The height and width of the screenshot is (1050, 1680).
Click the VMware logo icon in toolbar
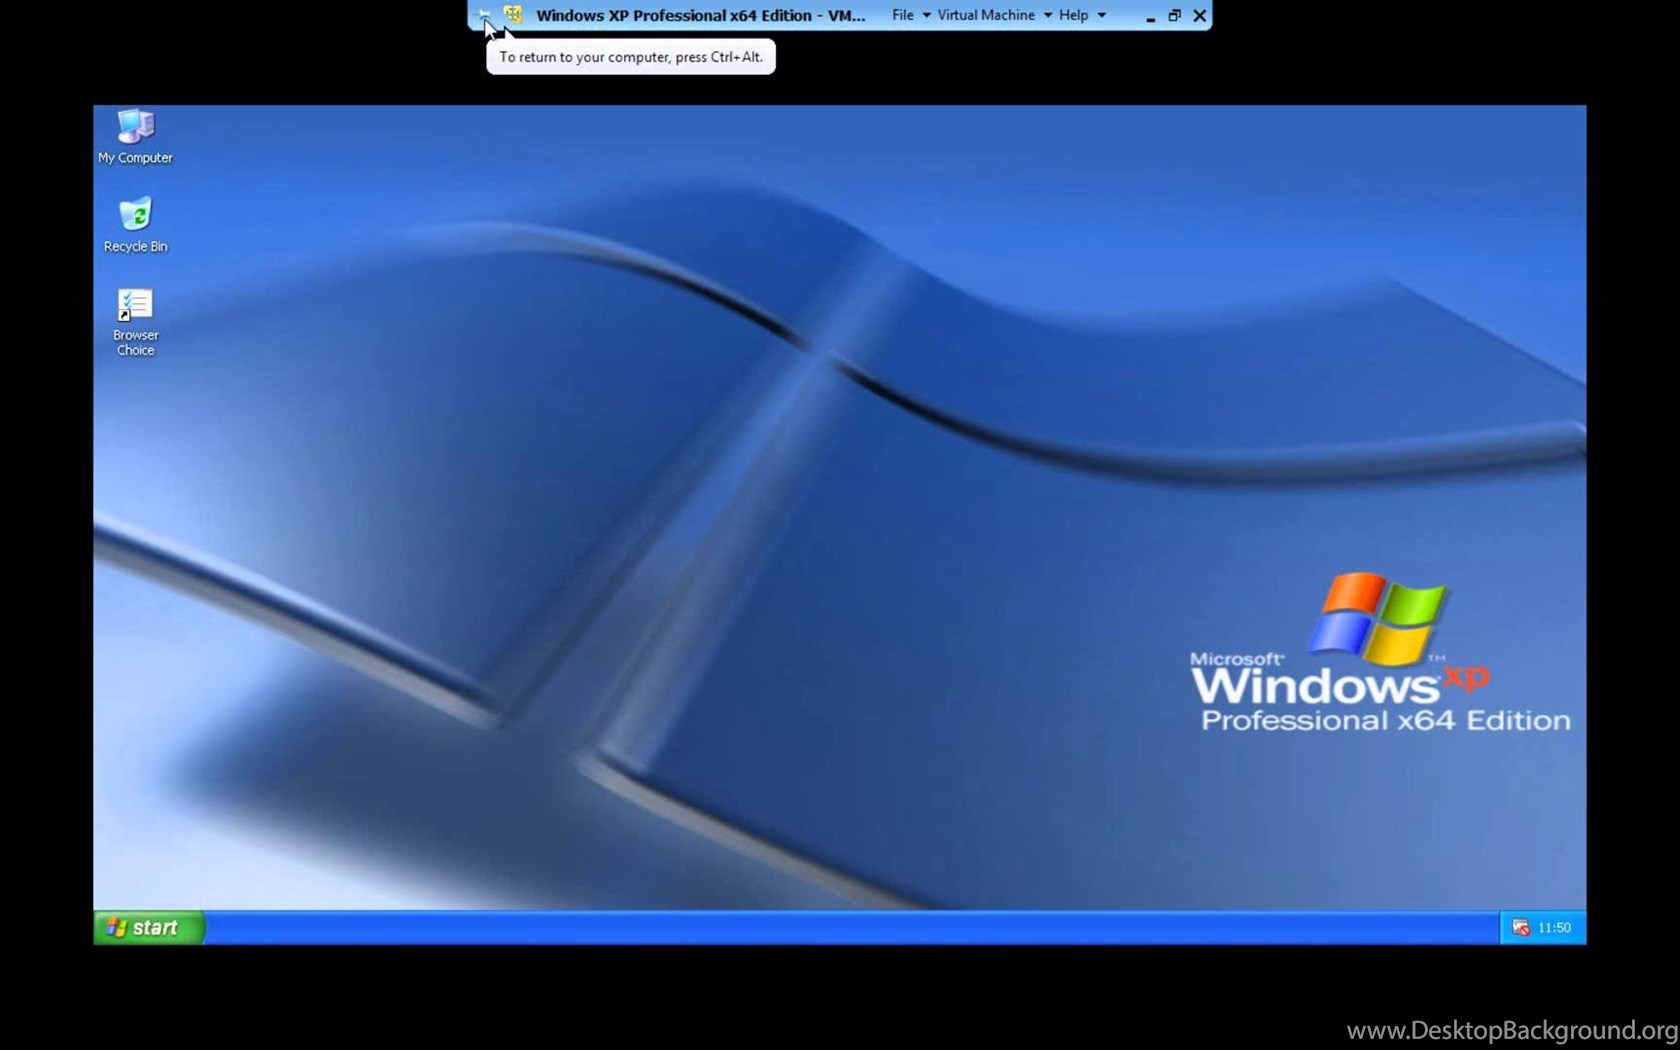coord(513,15)
